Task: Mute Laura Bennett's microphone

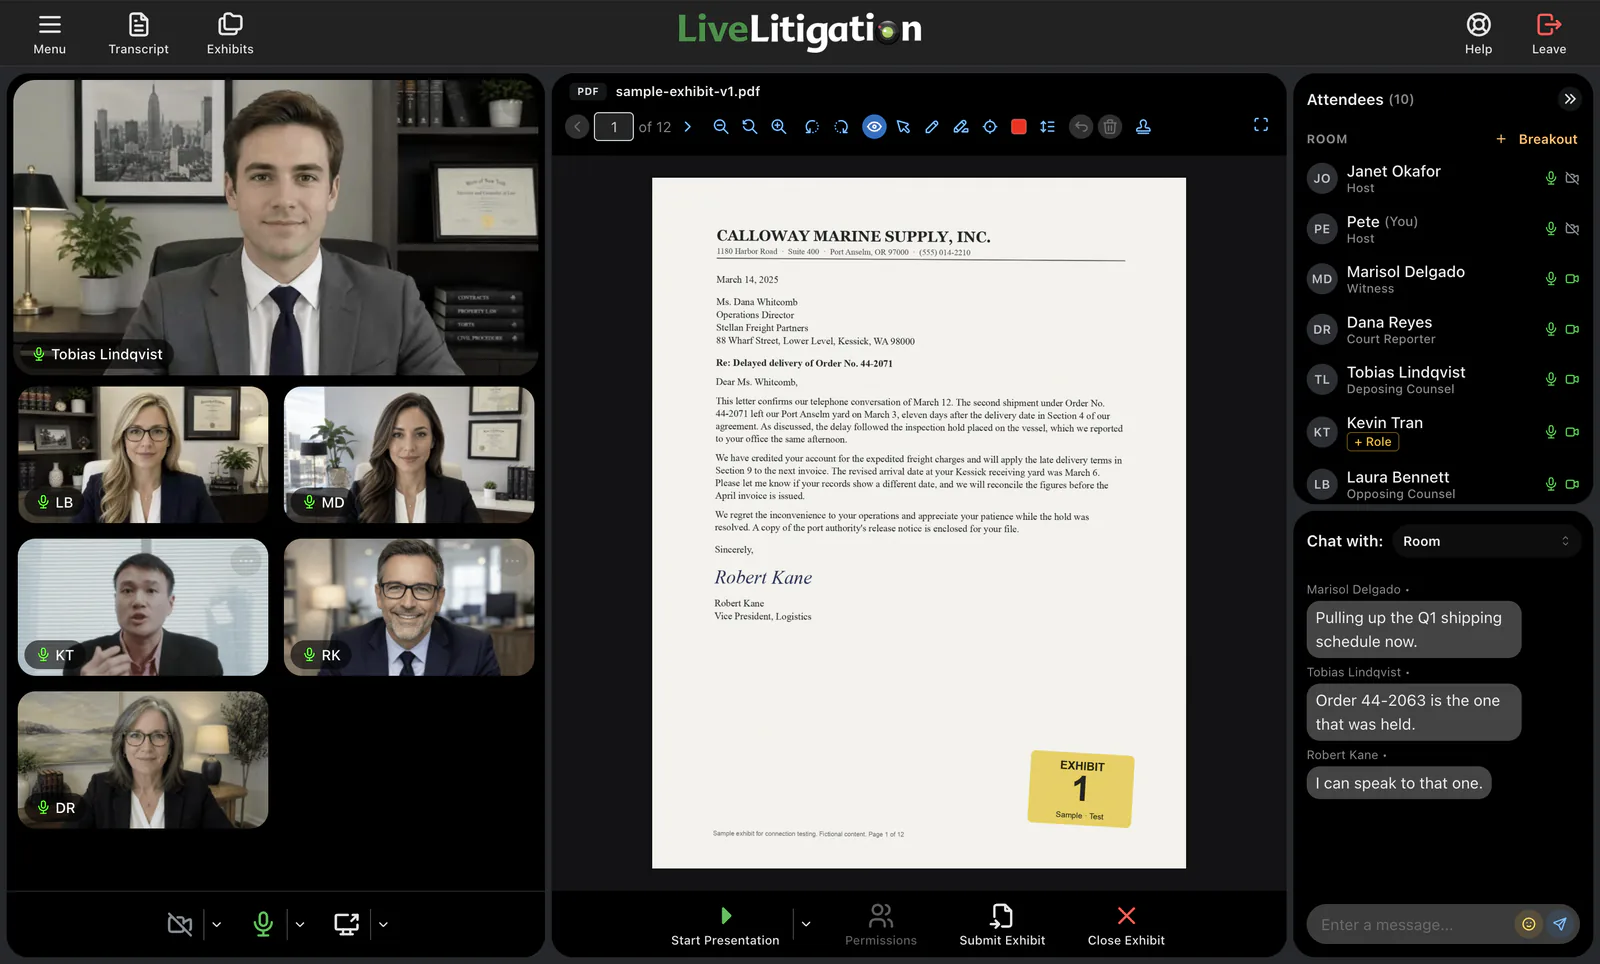Action: tap(1551, 484)
